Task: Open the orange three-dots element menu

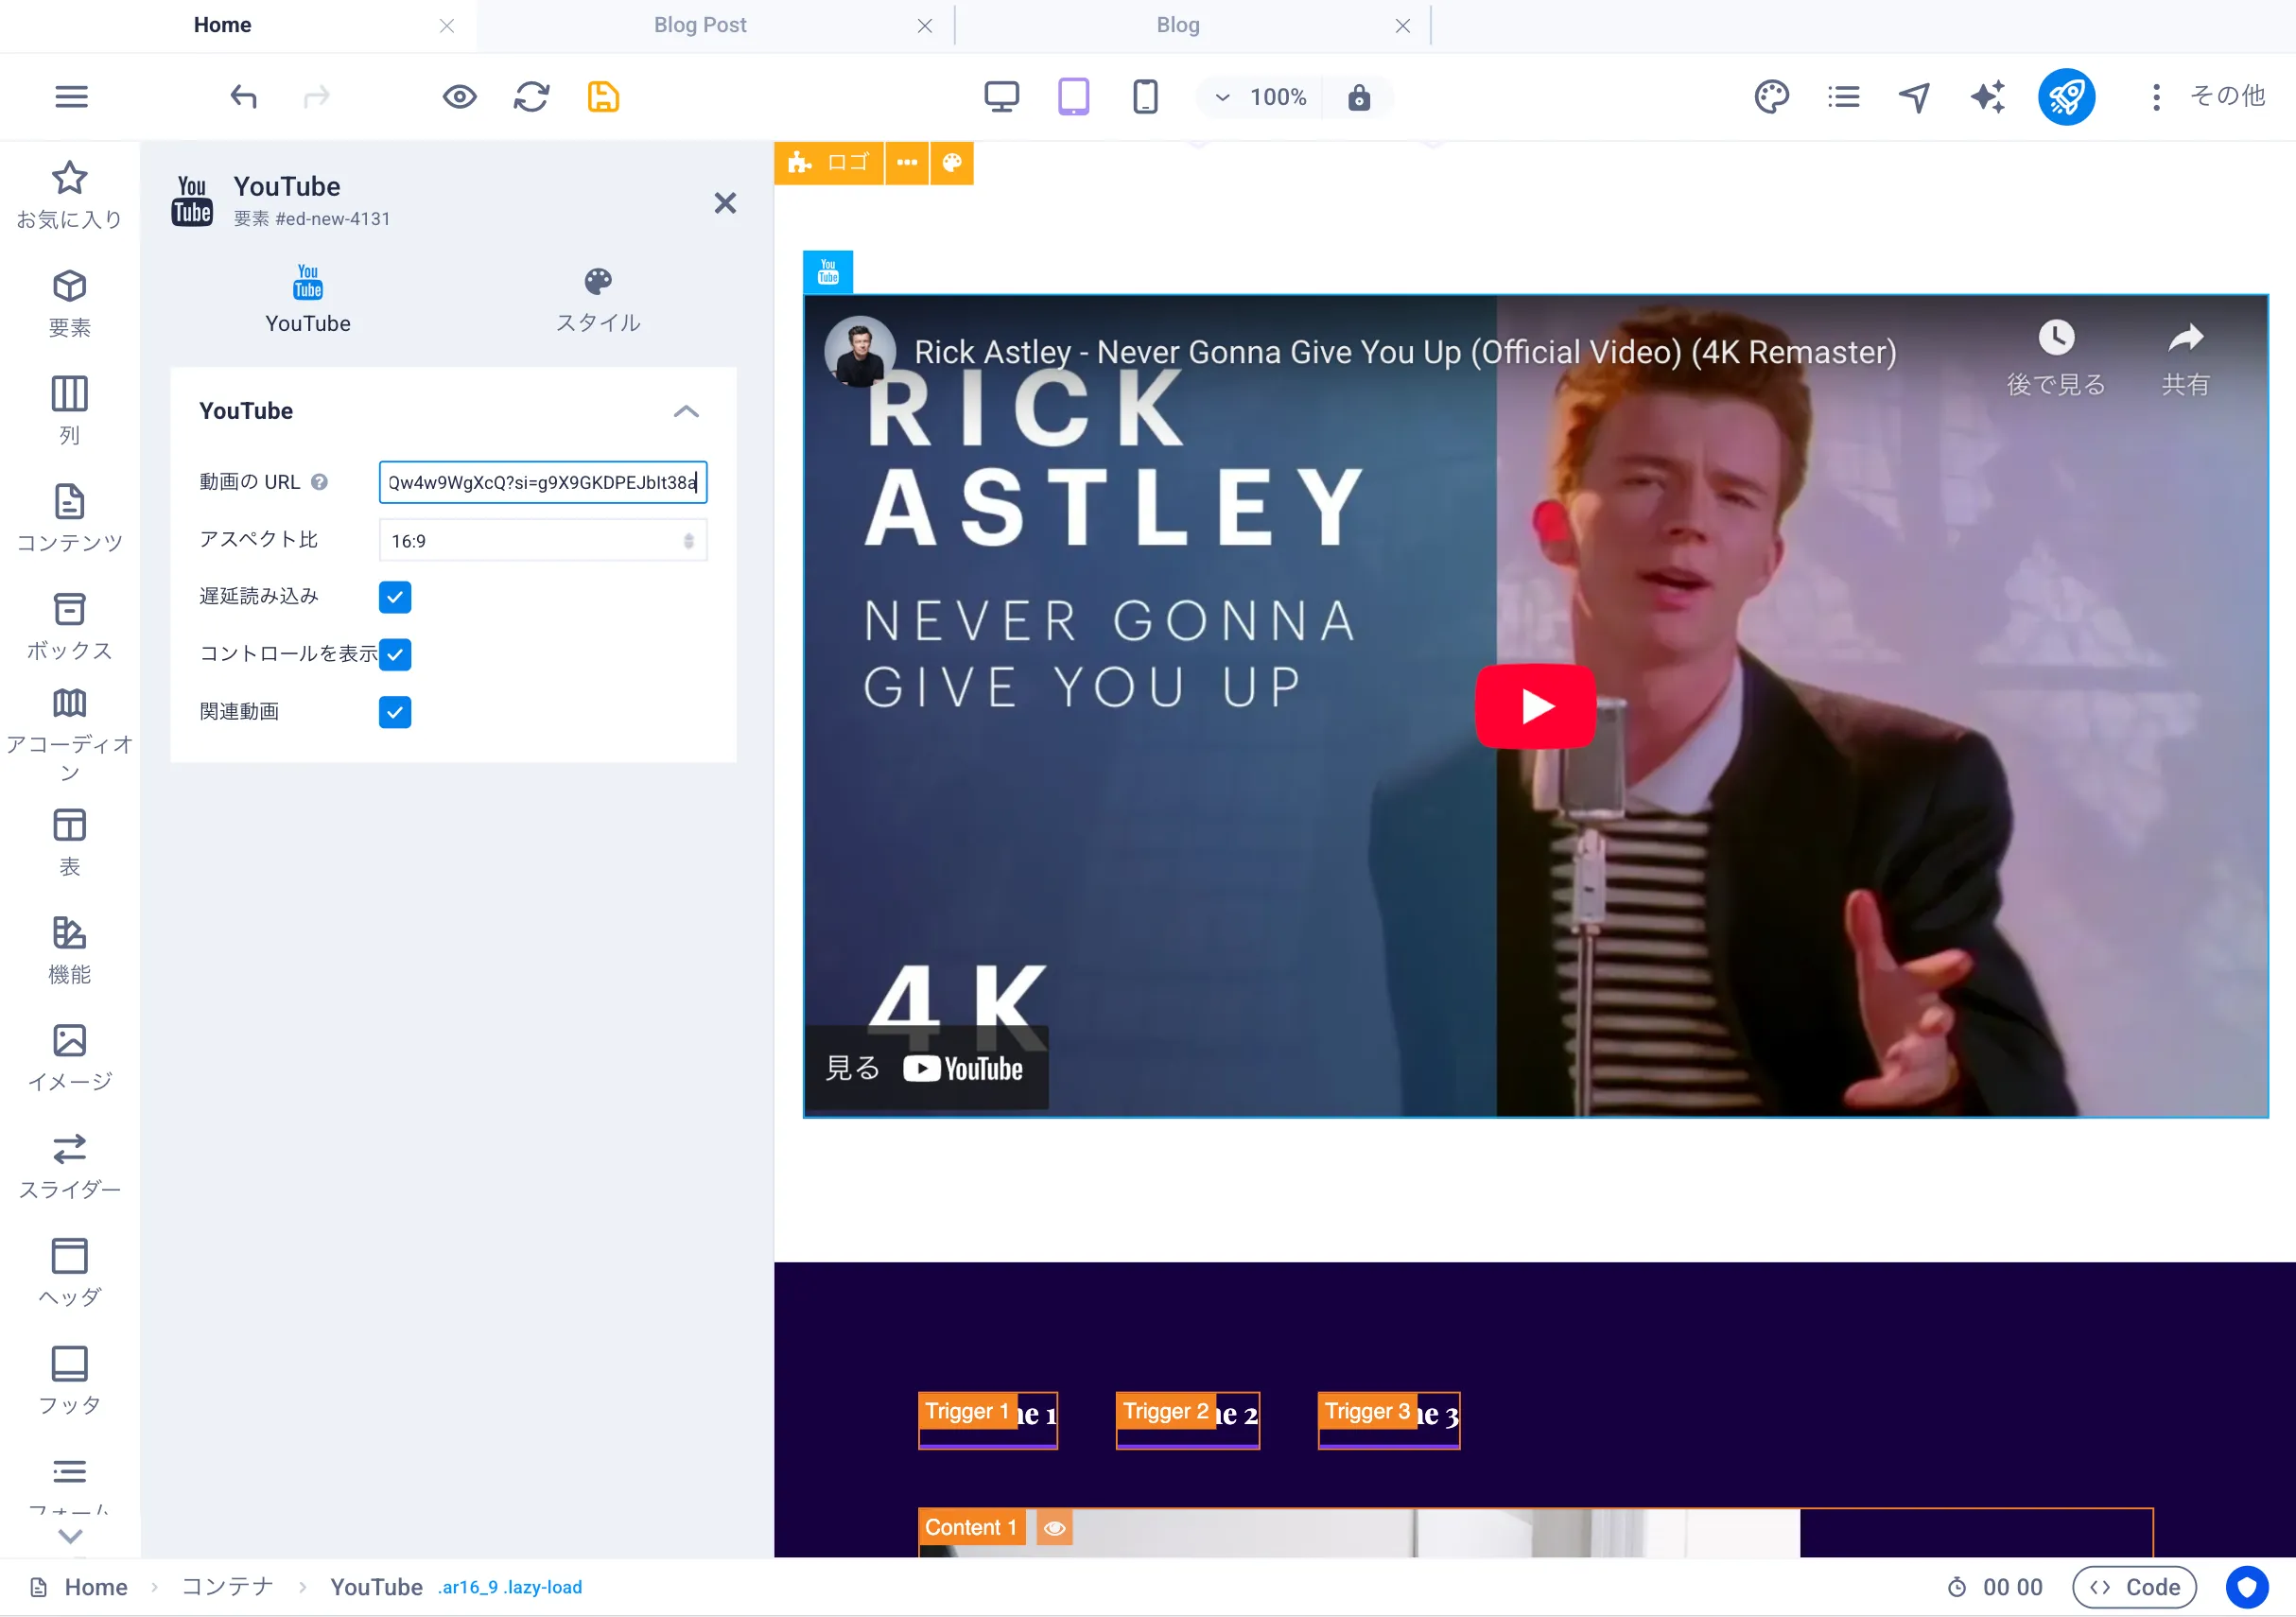Action: [907, 162]
